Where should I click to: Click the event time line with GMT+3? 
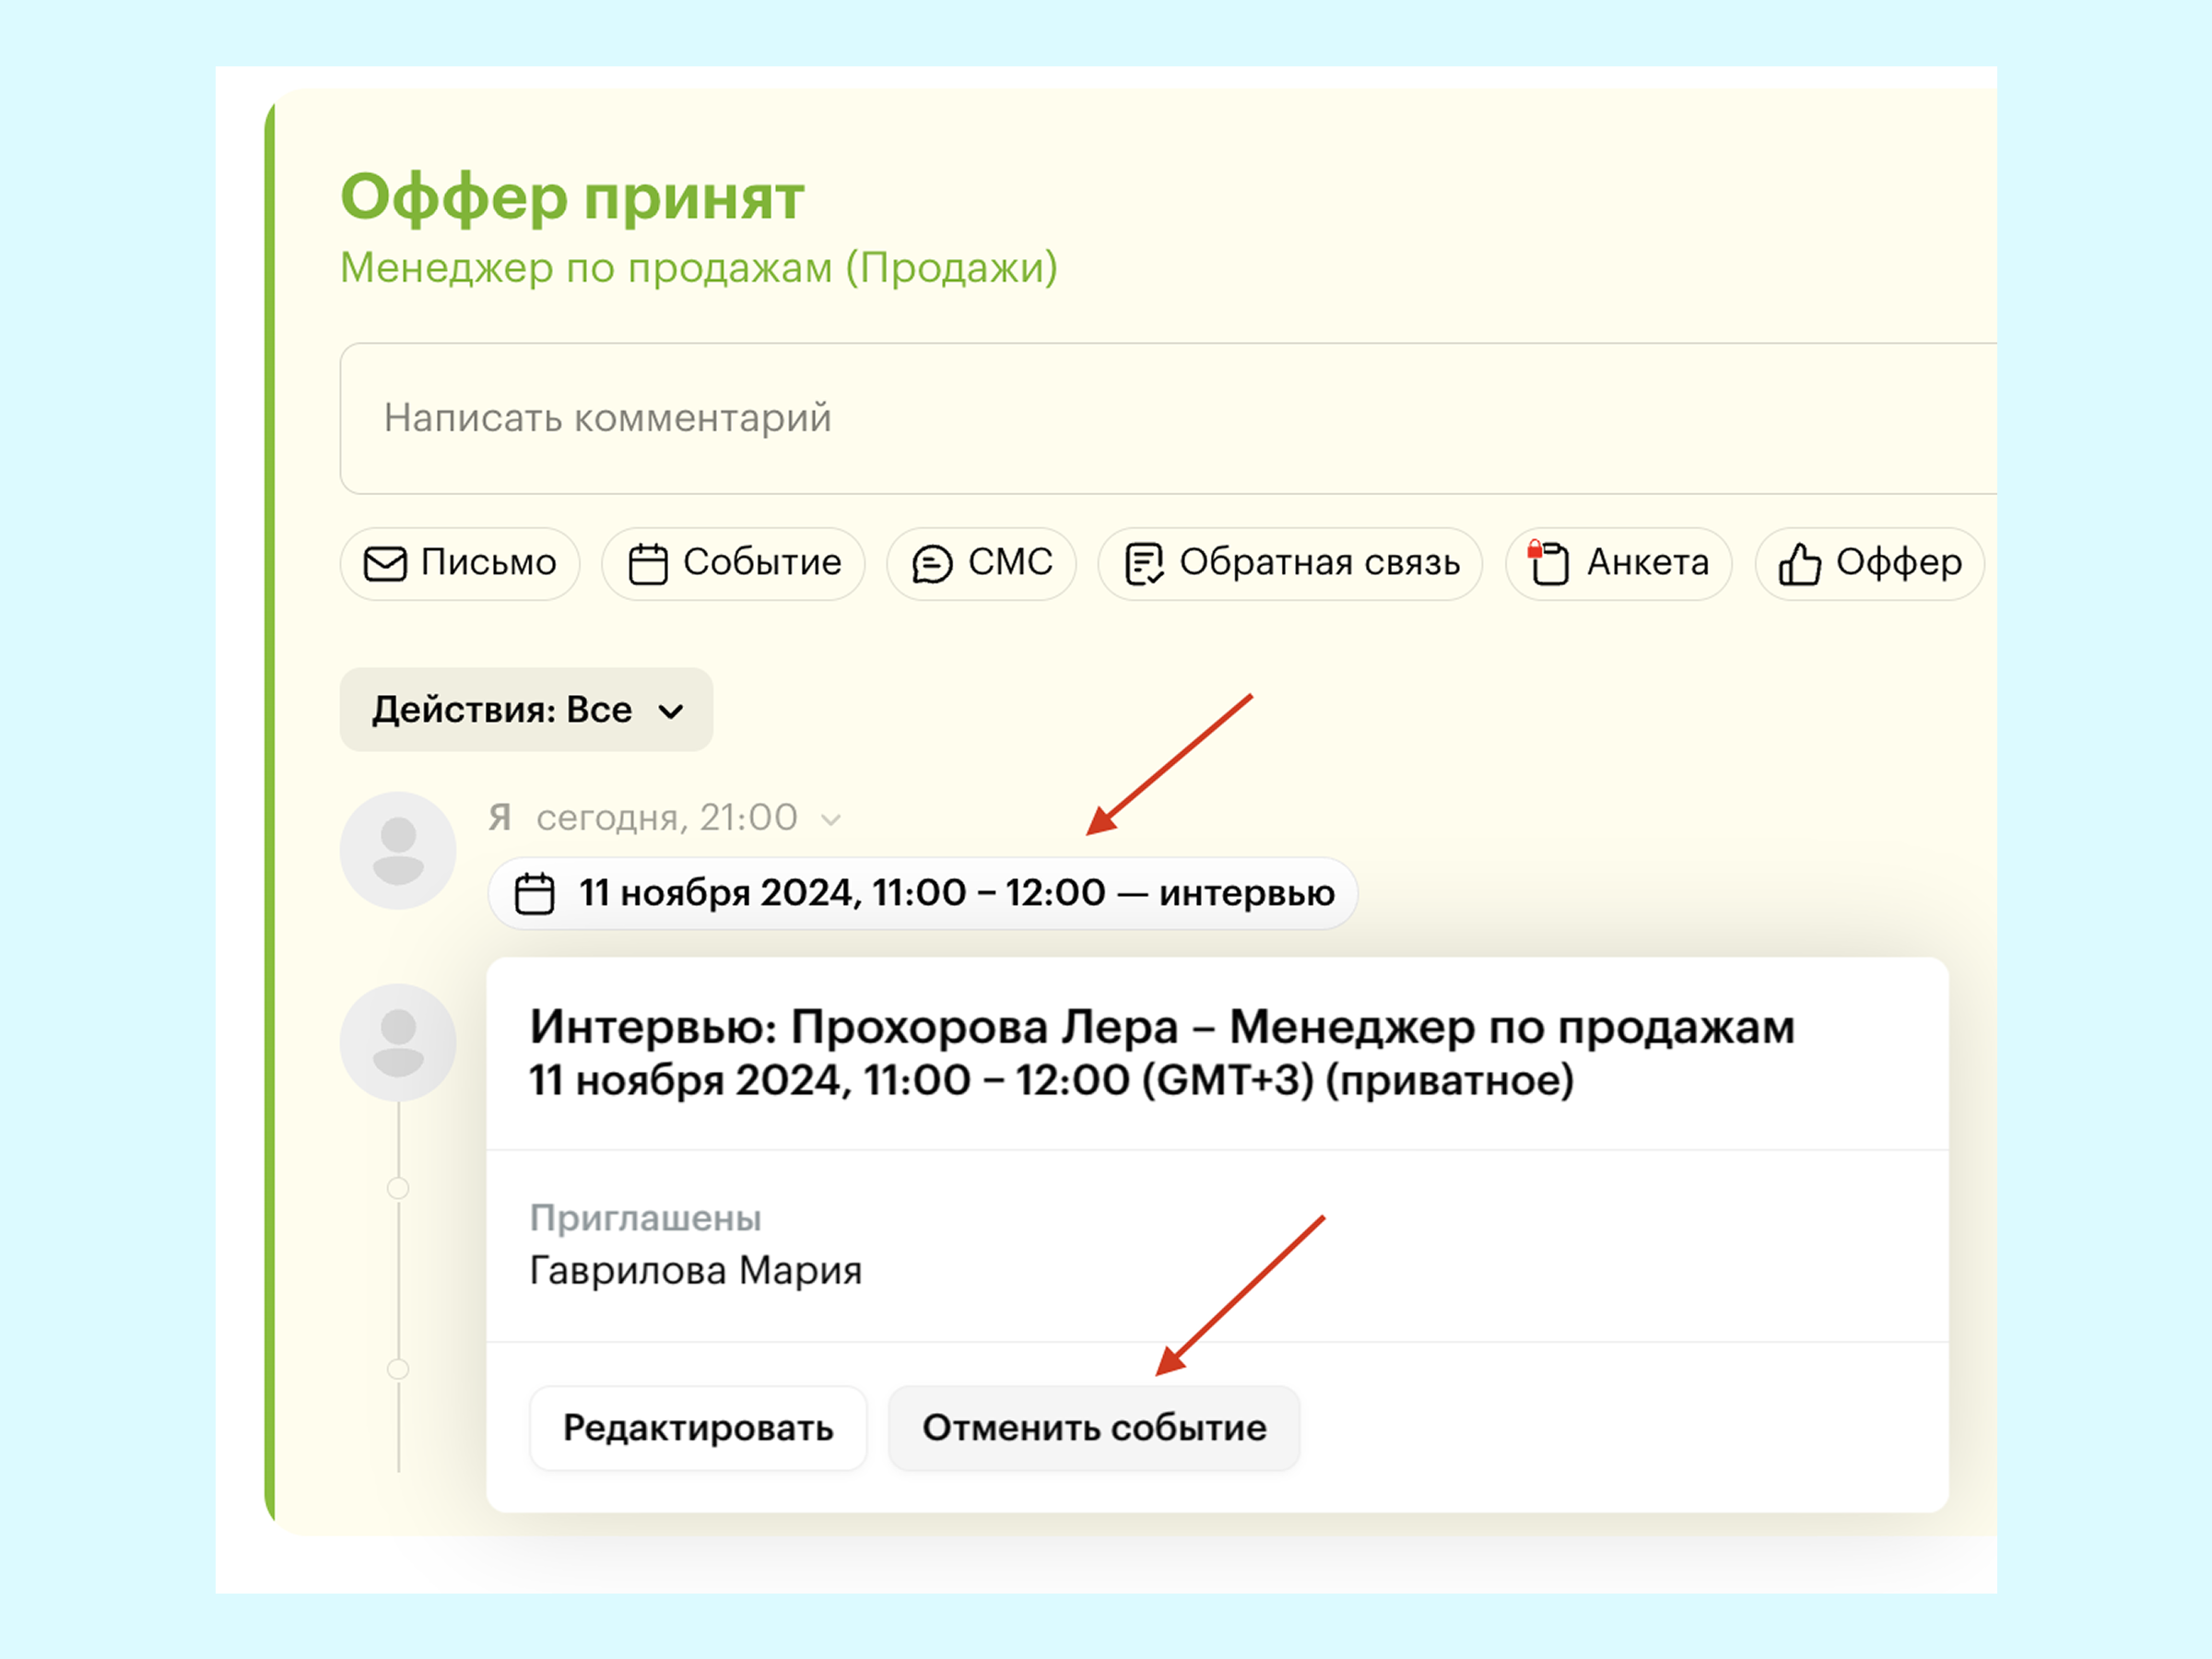[x=1051, y=1081]
